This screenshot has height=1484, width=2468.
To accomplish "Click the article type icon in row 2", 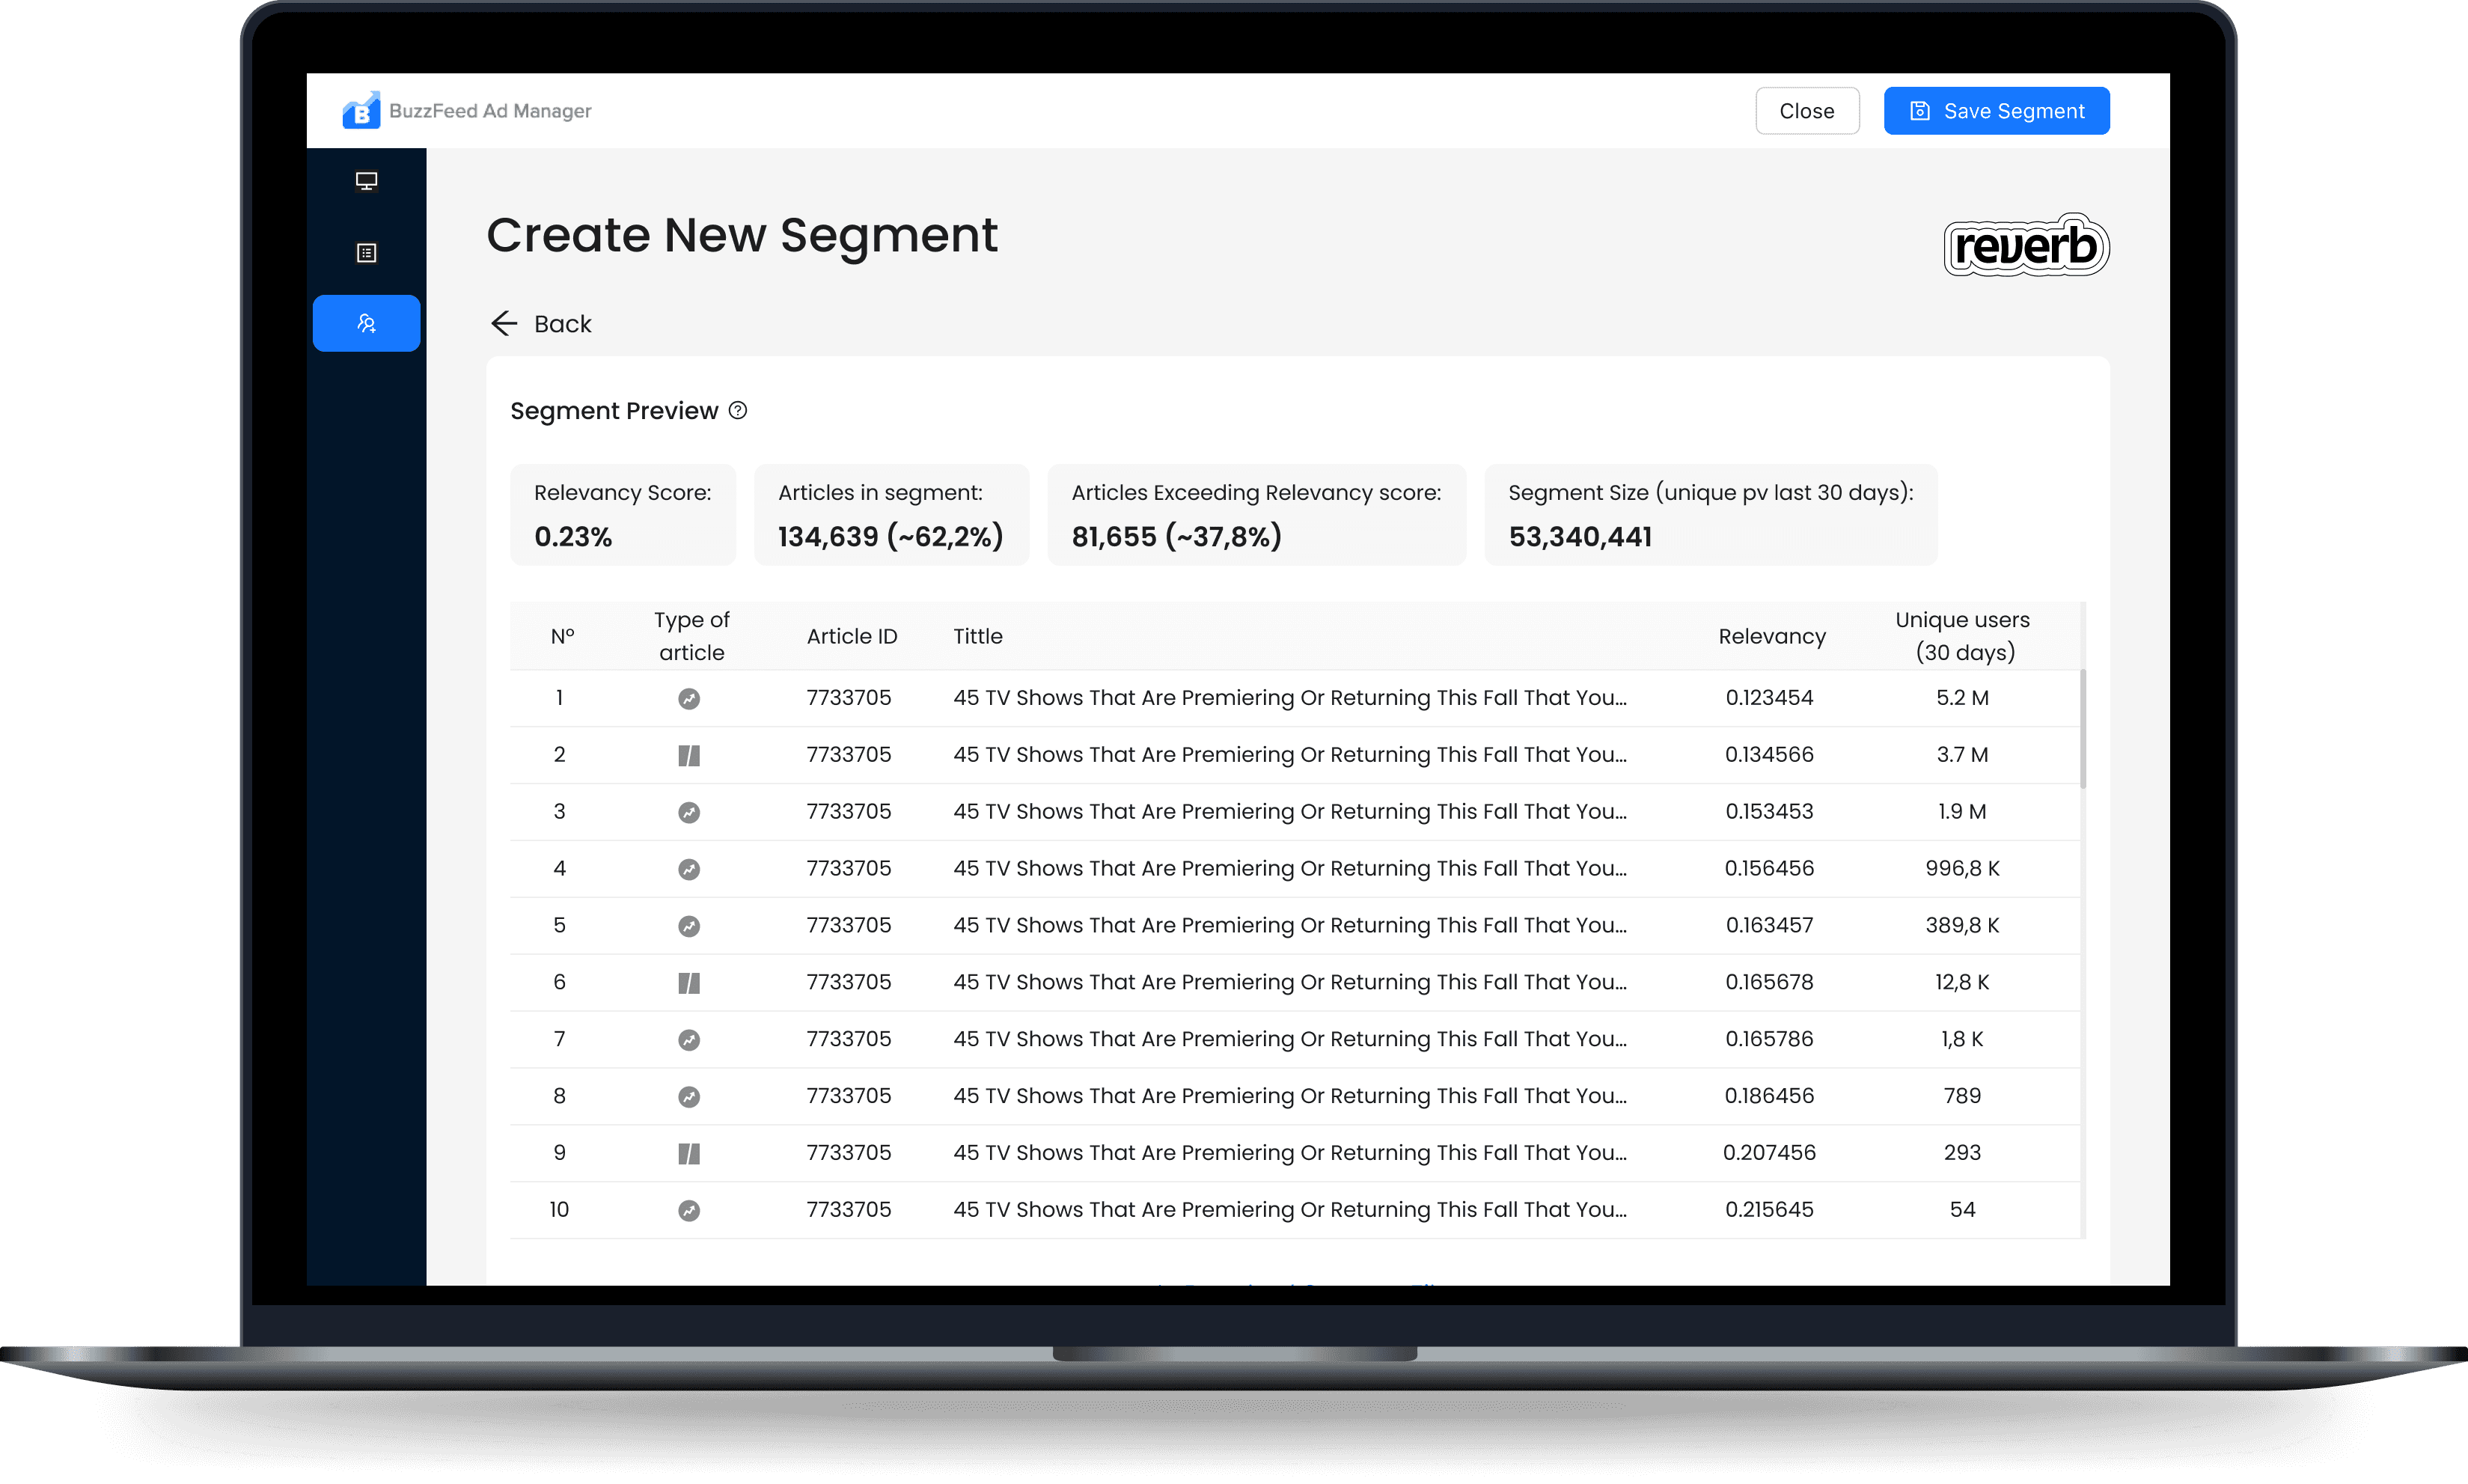I will [x=689, y=755].
